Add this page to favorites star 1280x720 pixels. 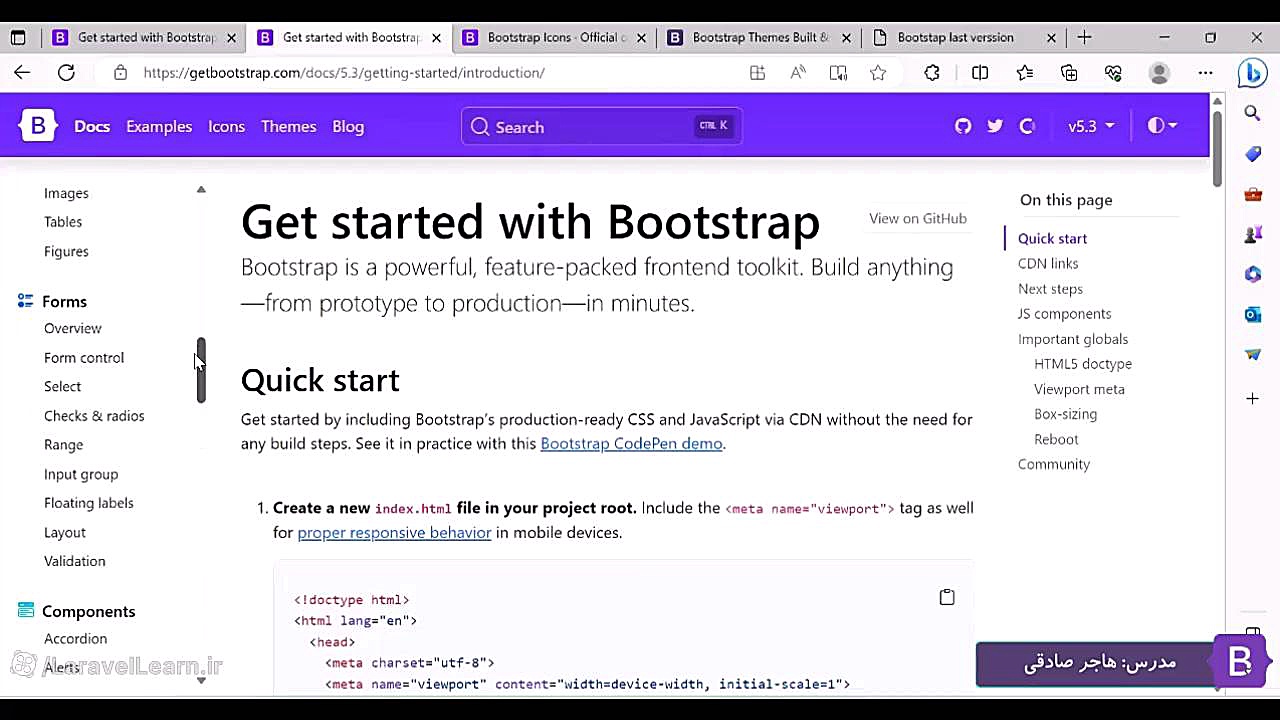click(878, 72)
